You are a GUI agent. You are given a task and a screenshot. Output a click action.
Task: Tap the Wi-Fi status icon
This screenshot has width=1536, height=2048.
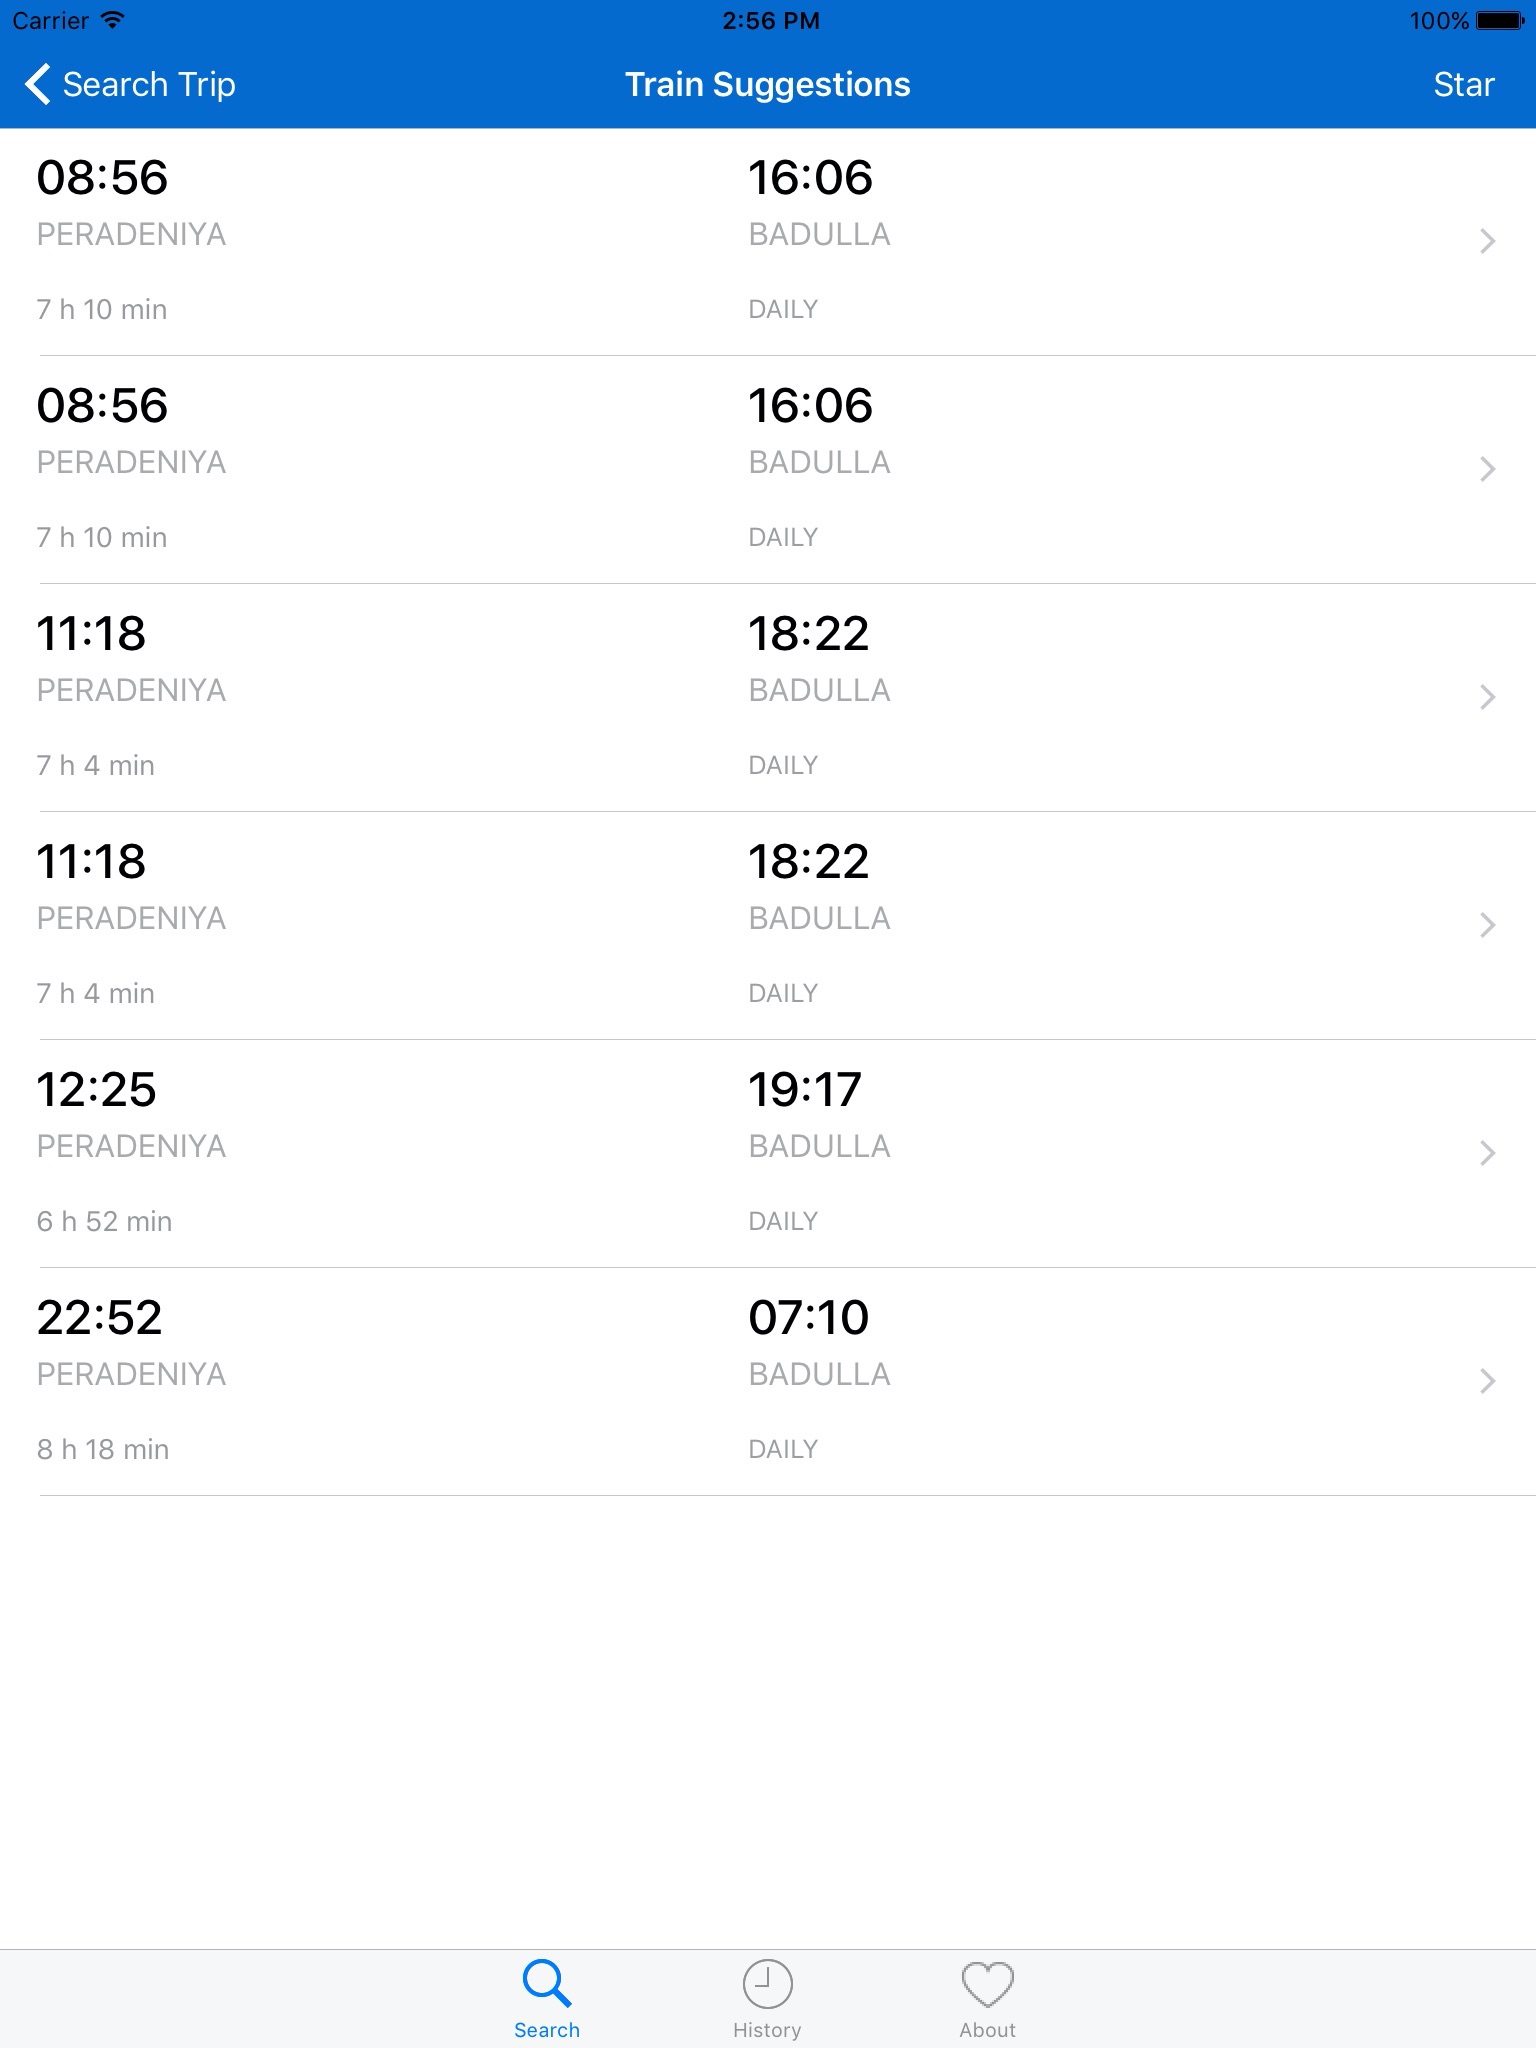click(113, 20)
